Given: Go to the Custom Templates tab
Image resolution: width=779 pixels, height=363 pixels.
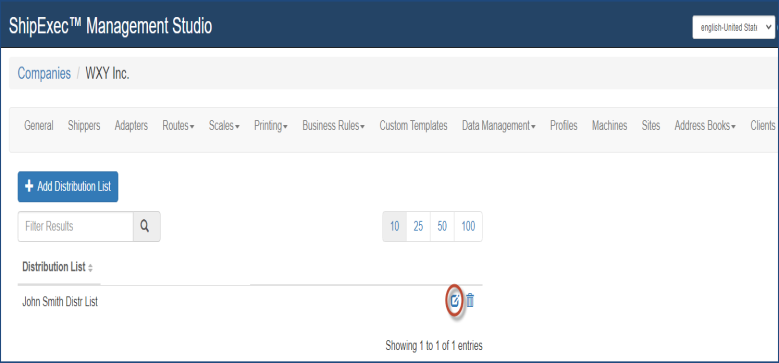Looking at the screenshot, I should pyautogui.click(x=413, y=126).
